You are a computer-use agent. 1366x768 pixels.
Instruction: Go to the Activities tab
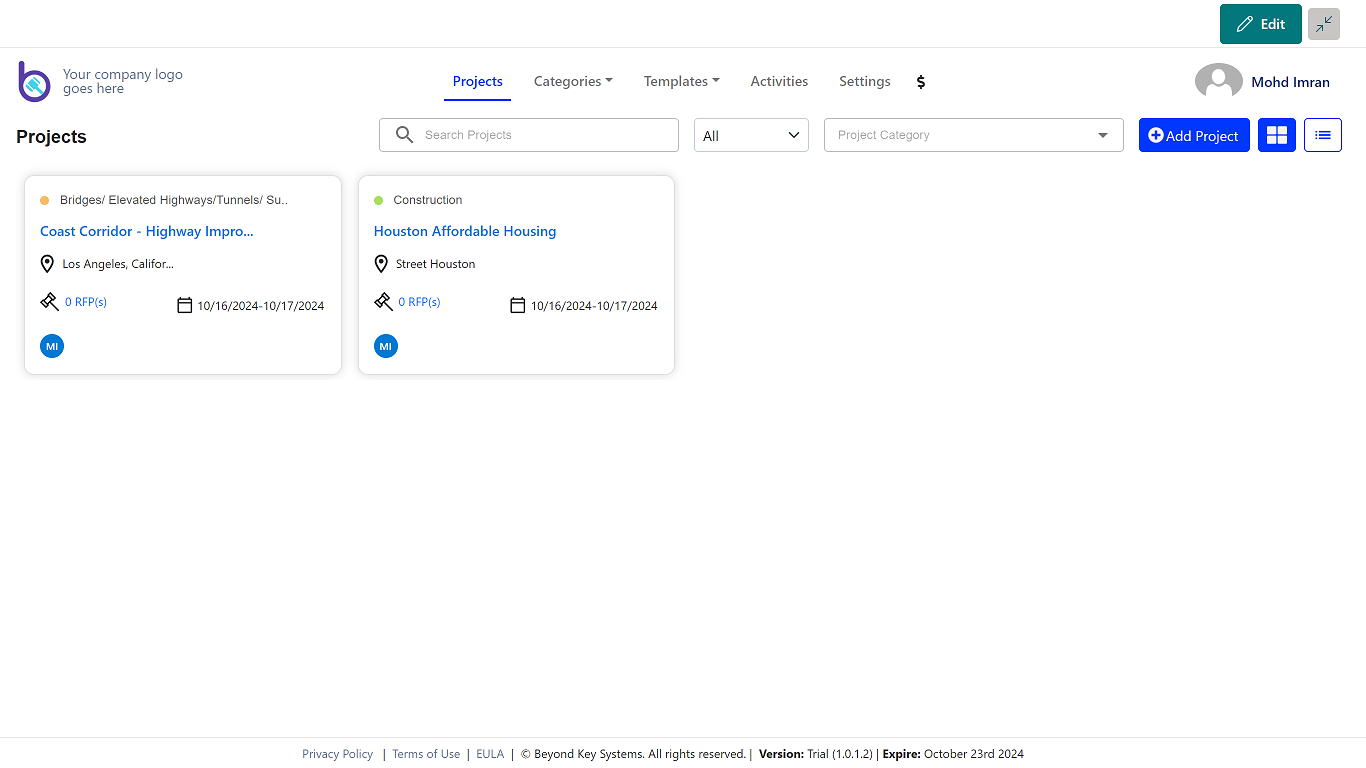coord(779,82)
